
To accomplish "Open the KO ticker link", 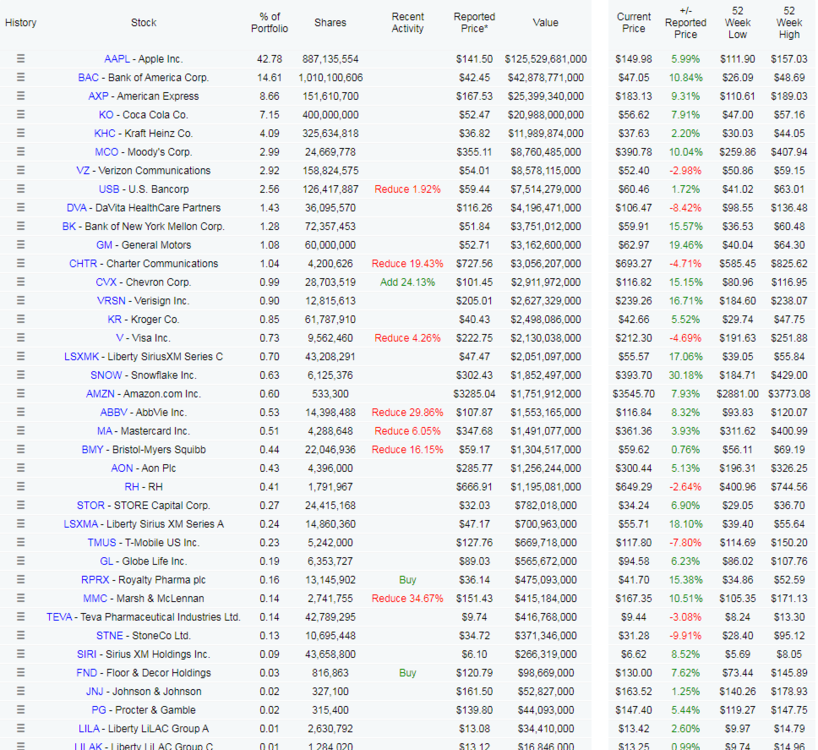I will pyautogui.click(x=106, y=115).
